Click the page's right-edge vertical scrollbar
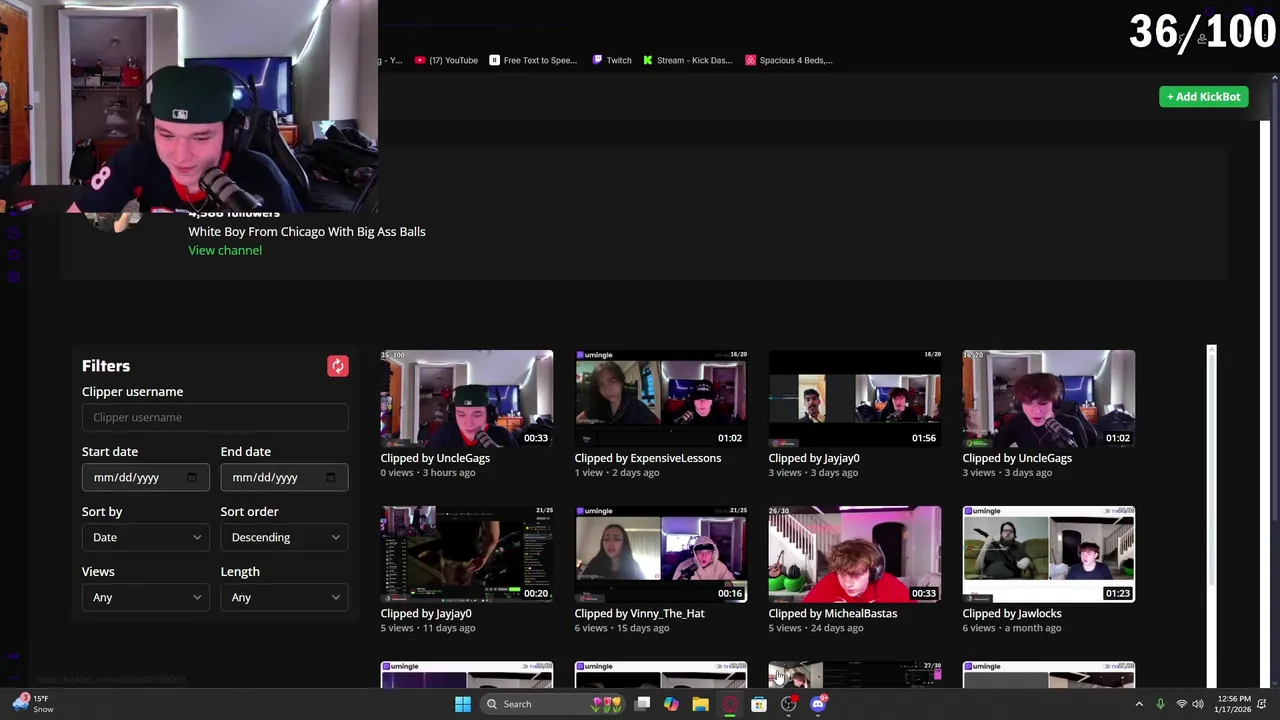 click(1274, 300)
